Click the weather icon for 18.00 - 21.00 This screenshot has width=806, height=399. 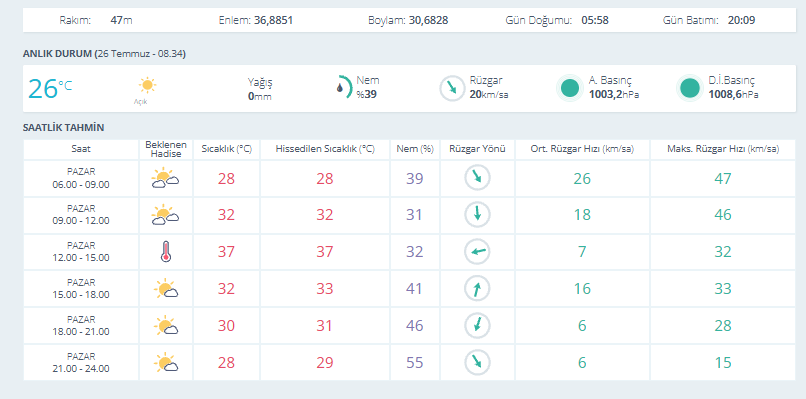166,325
